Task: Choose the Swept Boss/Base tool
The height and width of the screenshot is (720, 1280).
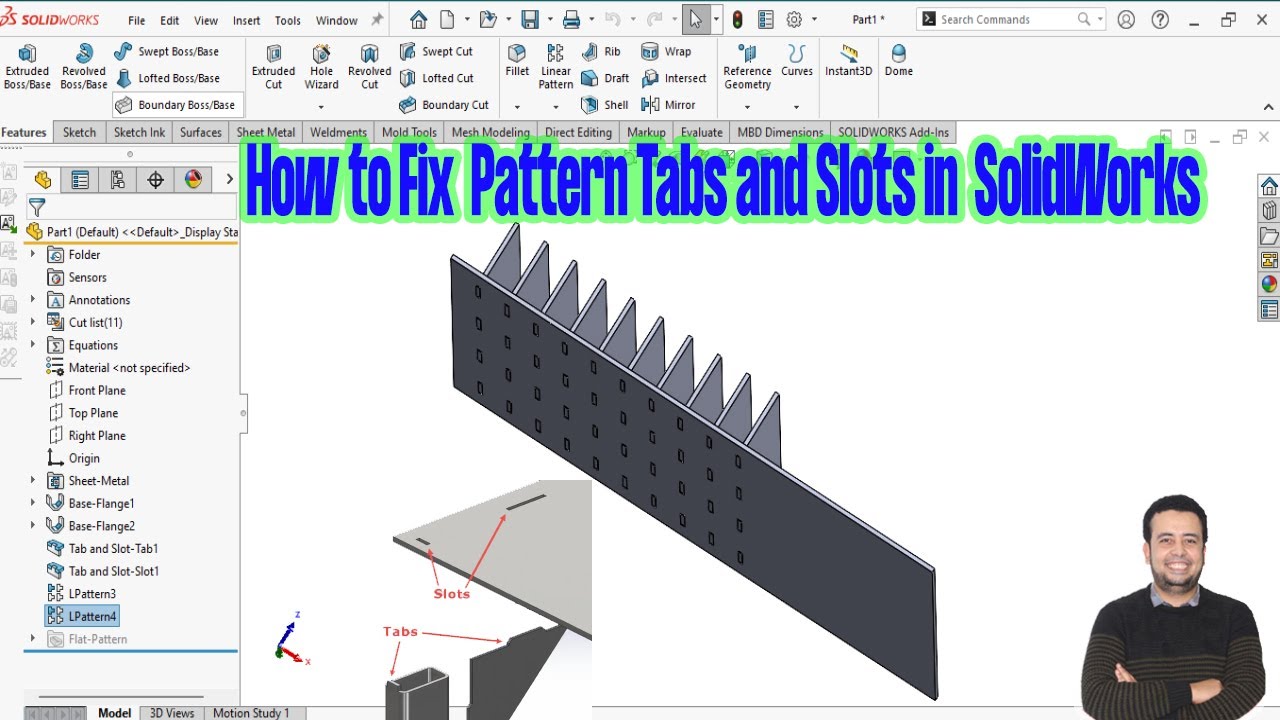Action: [x=166, y=51]
